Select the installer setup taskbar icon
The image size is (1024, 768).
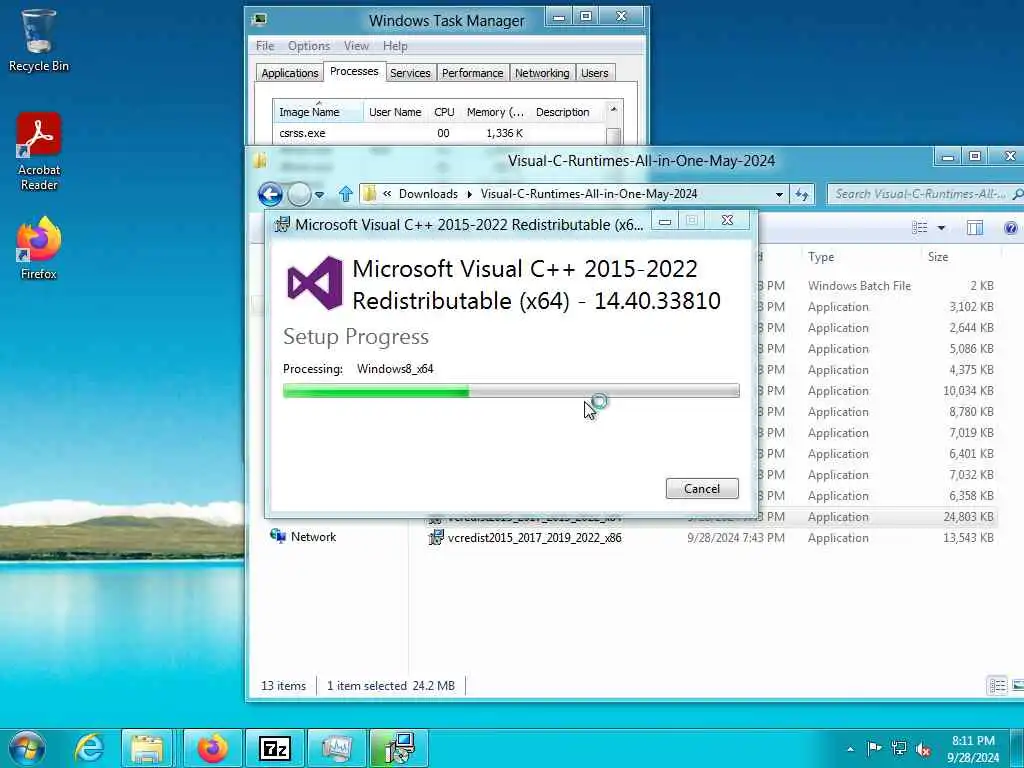coord(398,748)
